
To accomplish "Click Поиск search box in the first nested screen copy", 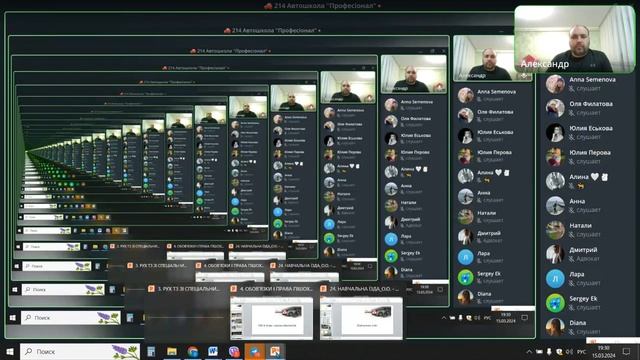I will click(71, 318).
